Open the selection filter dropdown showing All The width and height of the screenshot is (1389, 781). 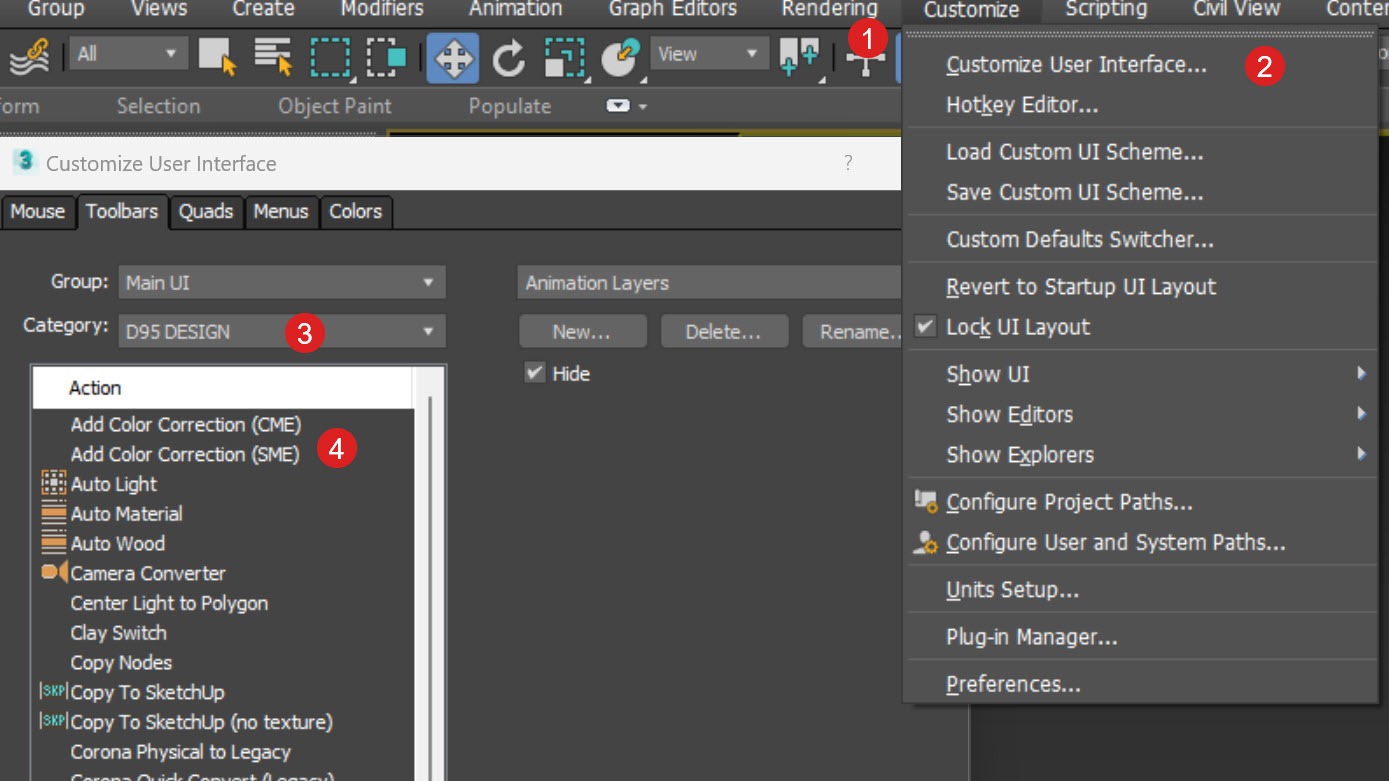point(127,52)
